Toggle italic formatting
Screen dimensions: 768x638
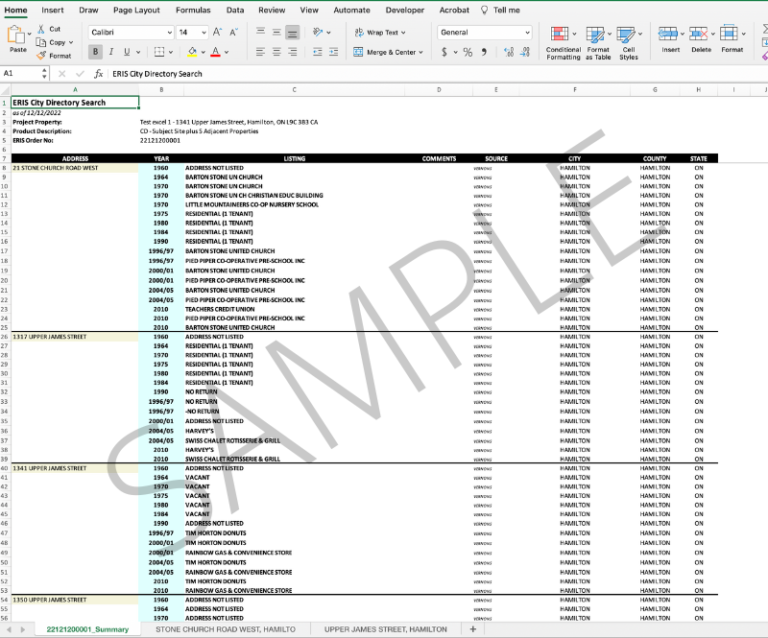point(112,52)
